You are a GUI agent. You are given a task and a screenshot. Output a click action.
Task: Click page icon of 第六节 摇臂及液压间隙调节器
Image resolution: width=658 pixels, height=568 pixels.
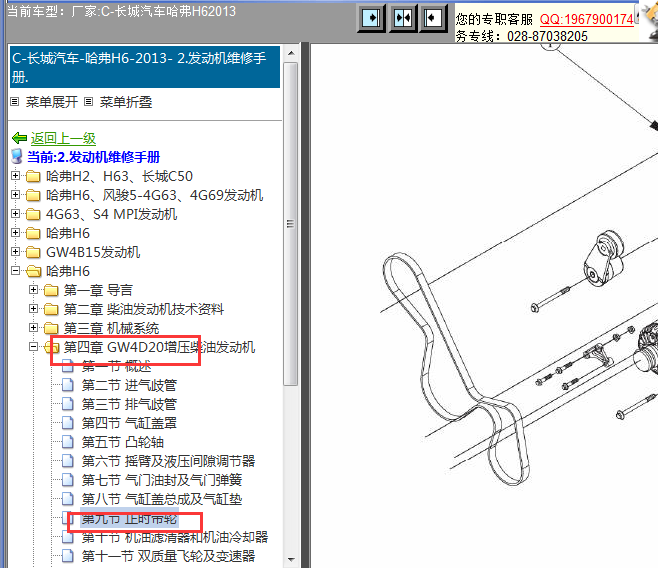click(x=68, y=461)
